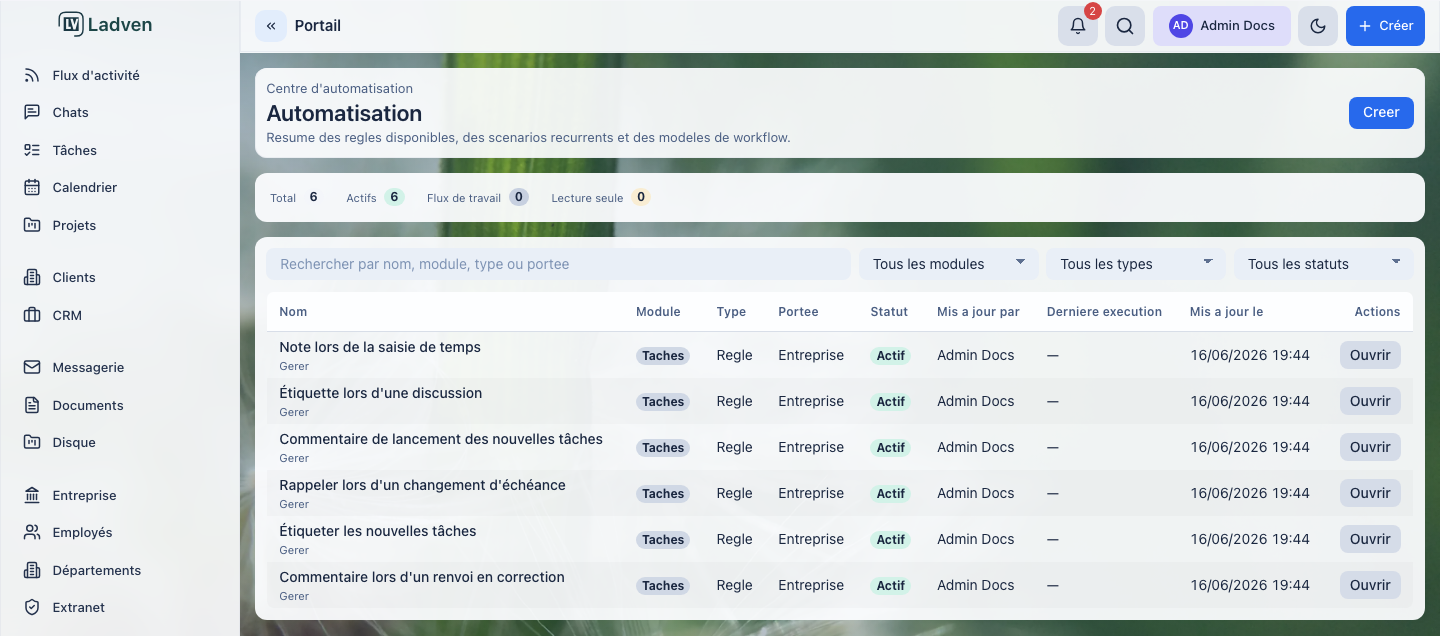This screenshot has width=1440, height=636.
Task: Click the Creer button in Automatisation header
Action: click(x=1381, y=113)
